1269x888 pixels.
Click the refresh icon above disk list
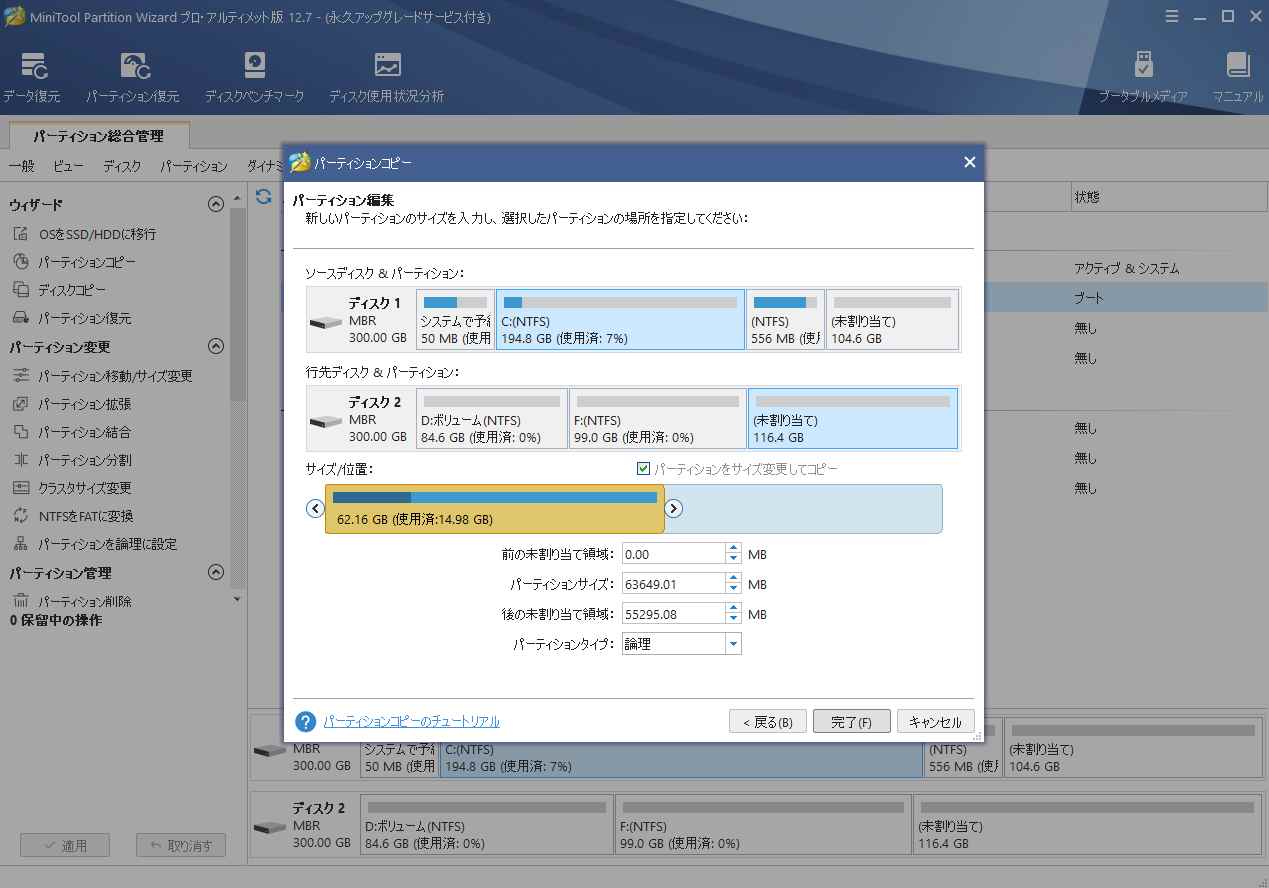[x=264, y=197]
